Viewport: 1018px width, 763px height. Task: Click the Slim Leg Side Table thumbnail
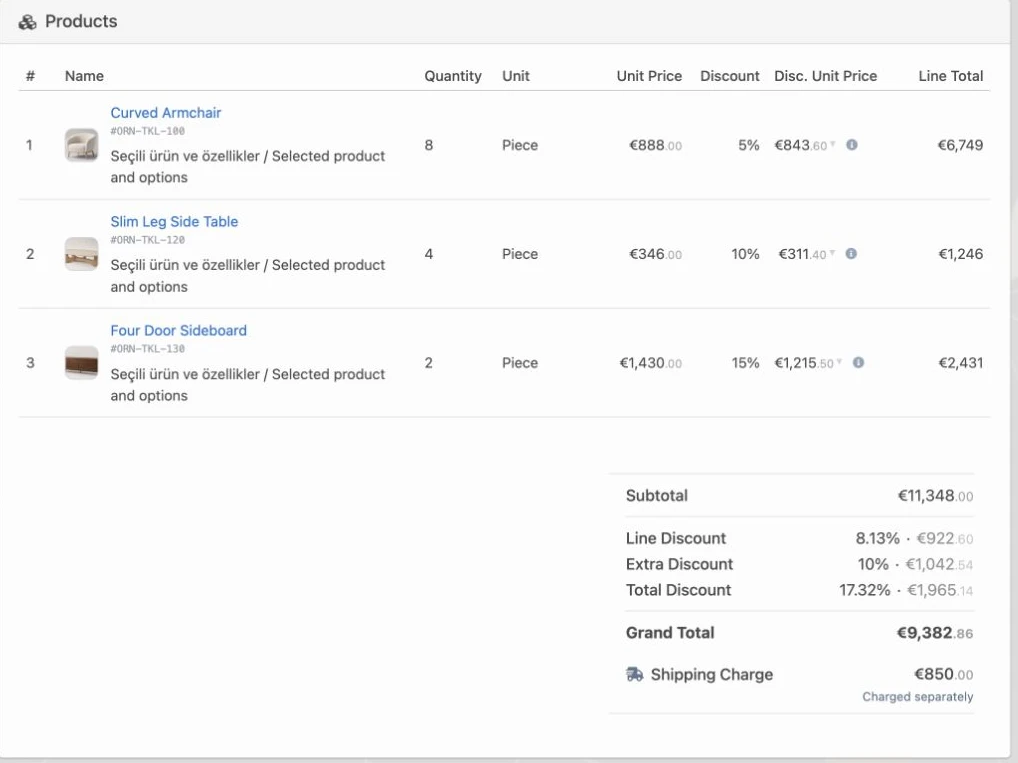pos(81,254)
